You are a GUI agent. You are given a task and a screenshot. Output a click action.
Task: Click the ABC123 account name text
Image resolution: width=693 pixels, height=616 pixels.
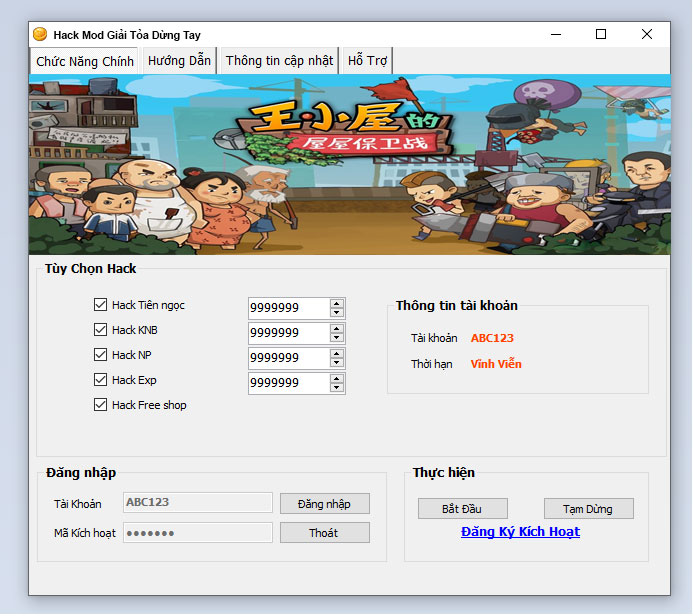point(492,338)
